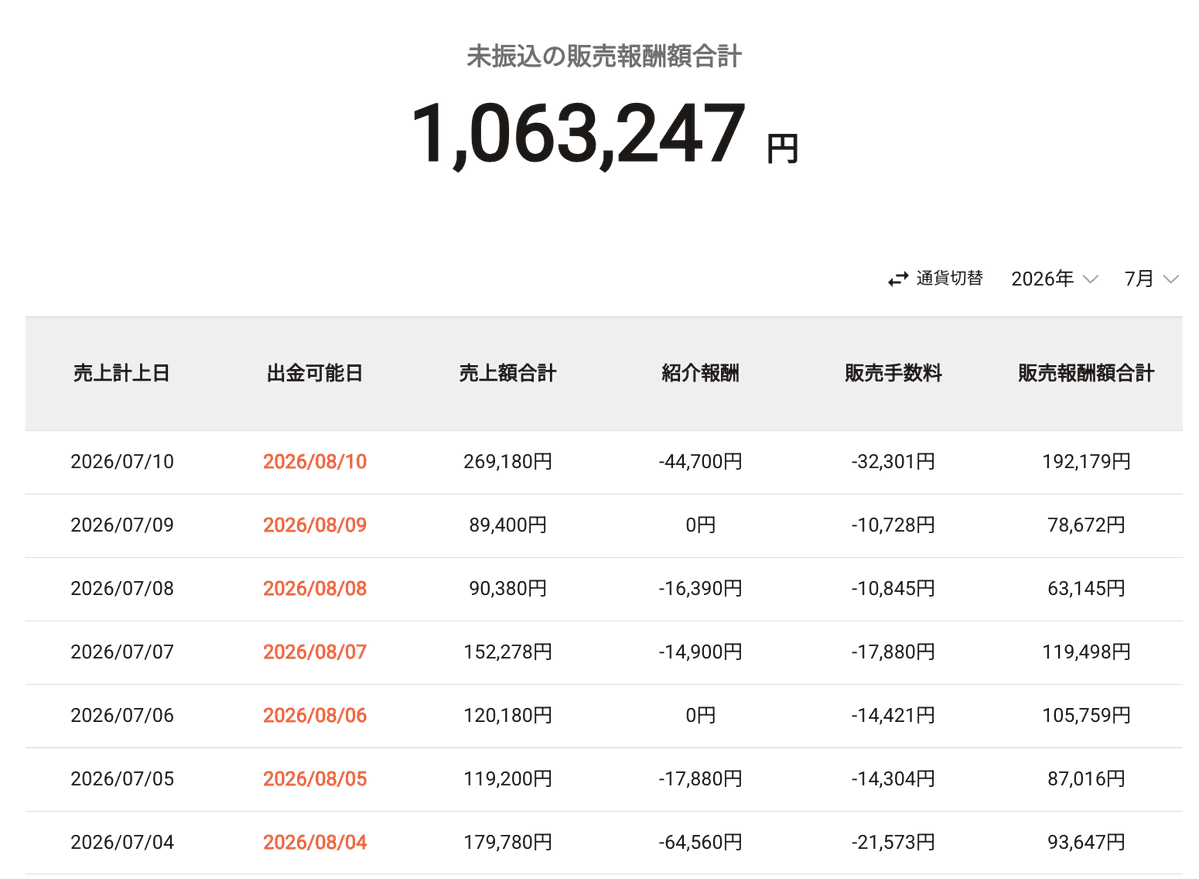The image size is (1199, 879).
Task: Click the 105,759円 reward total cell
Action: pos(1086,715)
